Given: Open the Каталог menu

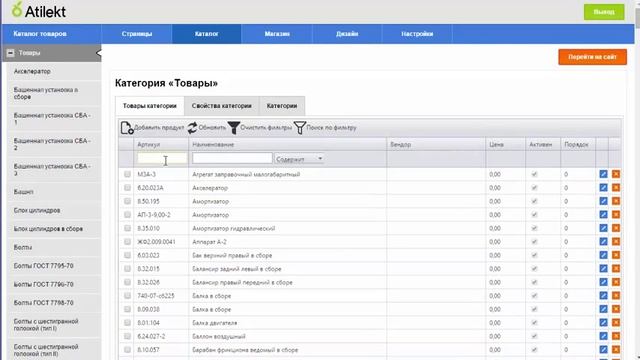Looking at the screenshot, I should 207,34.
